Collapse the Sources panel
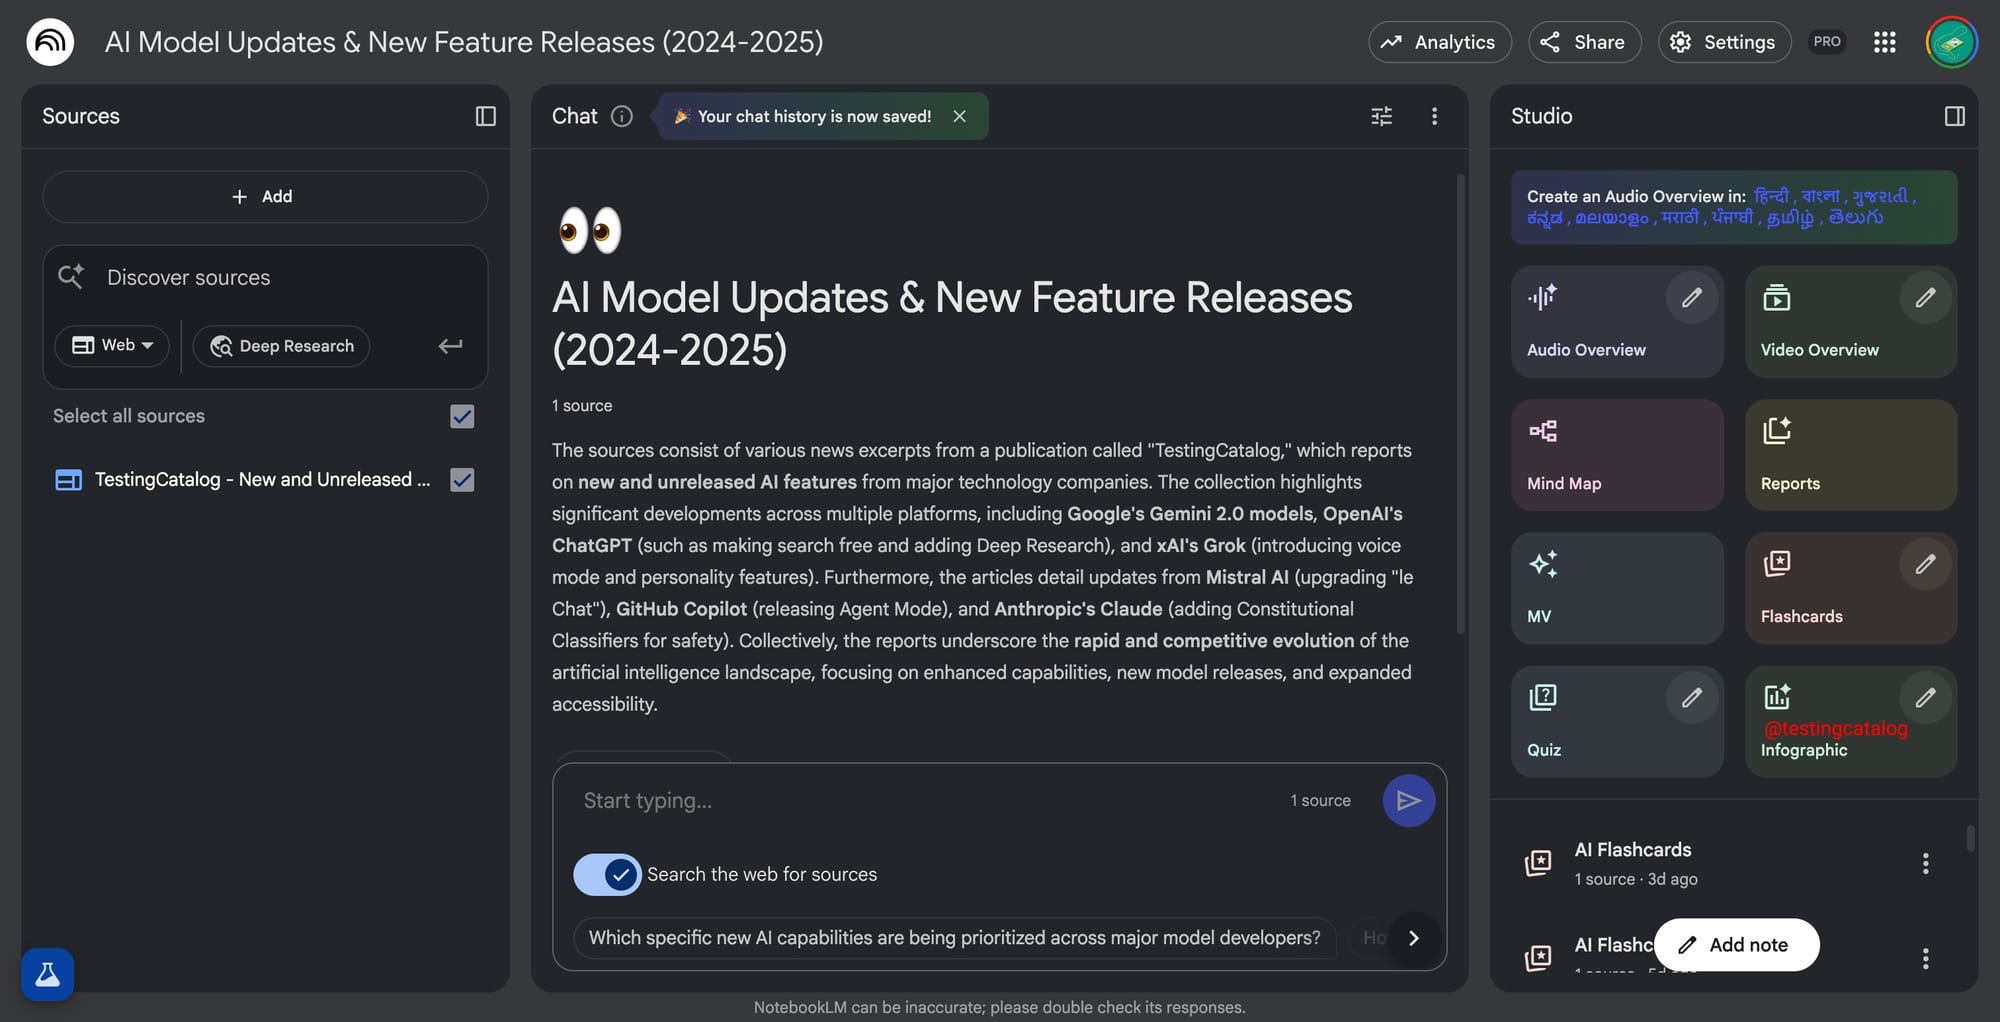 [485, 116]
